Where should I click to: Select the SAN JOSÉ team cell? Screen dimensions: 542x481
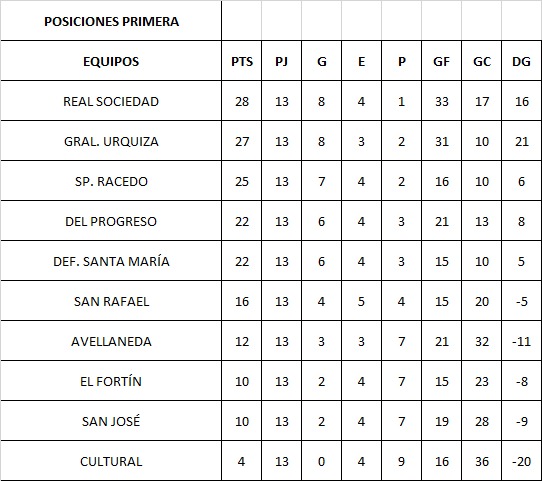111,421
